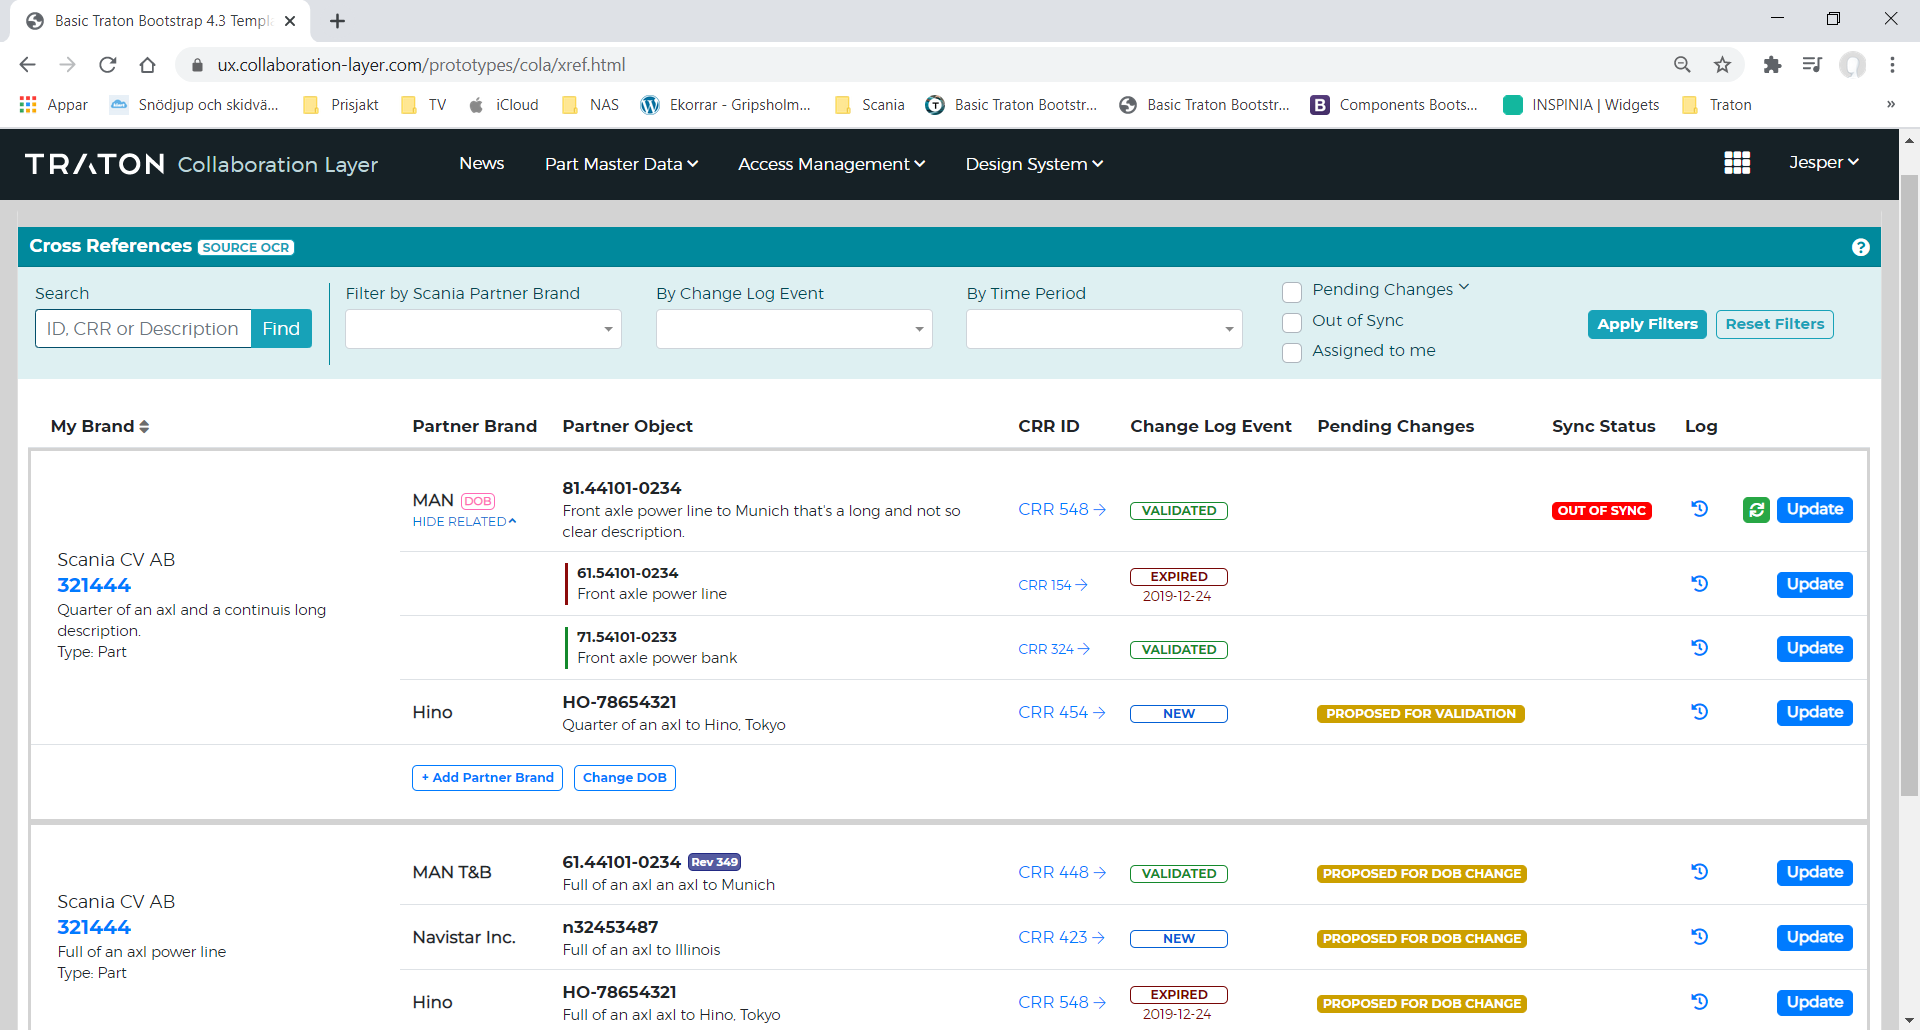1920x1030 pixels.
Task: Open Design System menu
Action: coord(1034,164)
